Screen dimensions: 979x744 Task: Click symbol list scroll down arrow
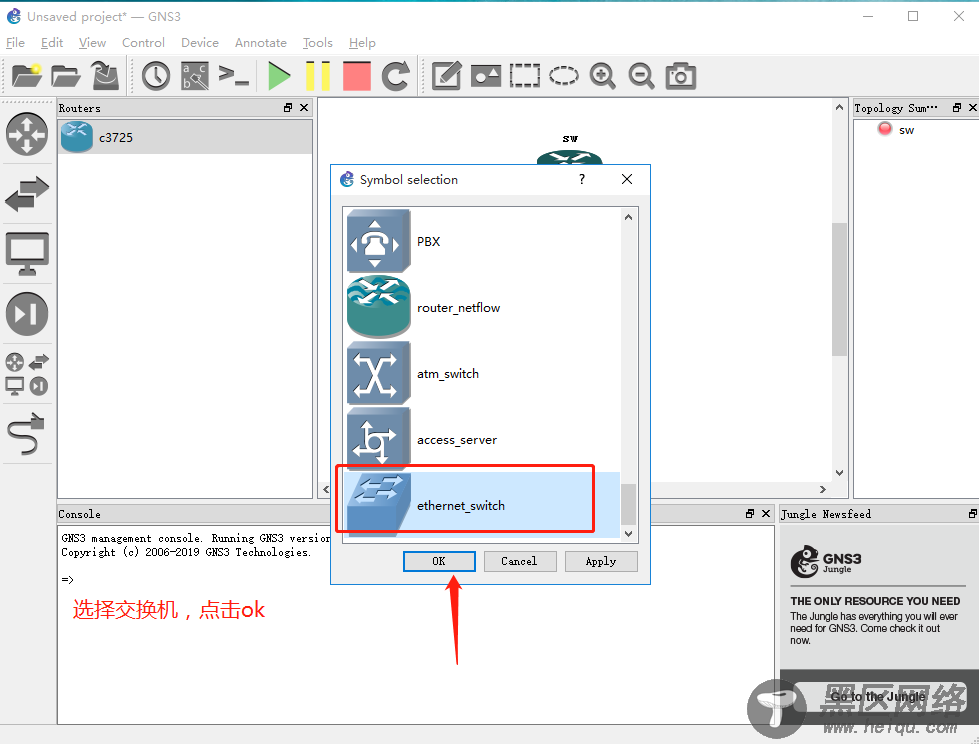click(x=629, y=534)
